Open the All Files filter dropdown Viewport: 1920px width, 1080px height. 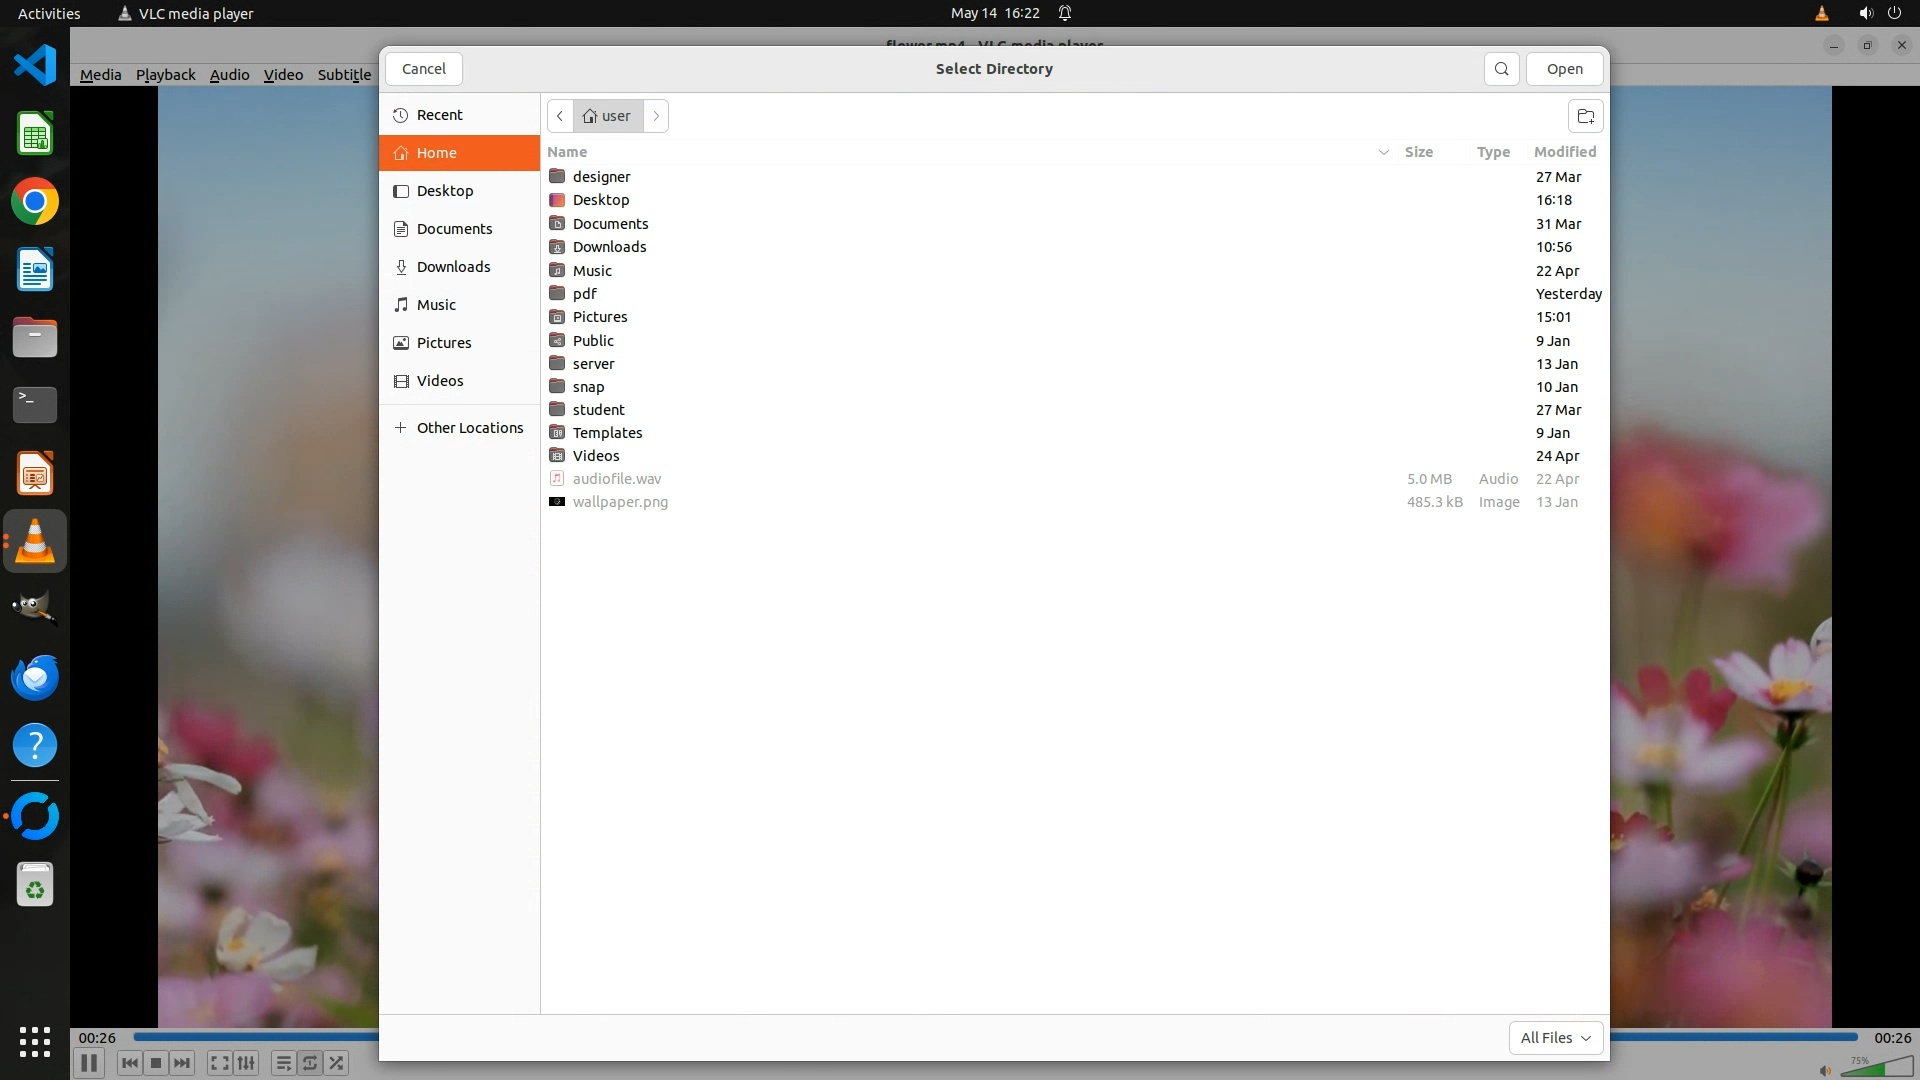click(1555, 1038)
